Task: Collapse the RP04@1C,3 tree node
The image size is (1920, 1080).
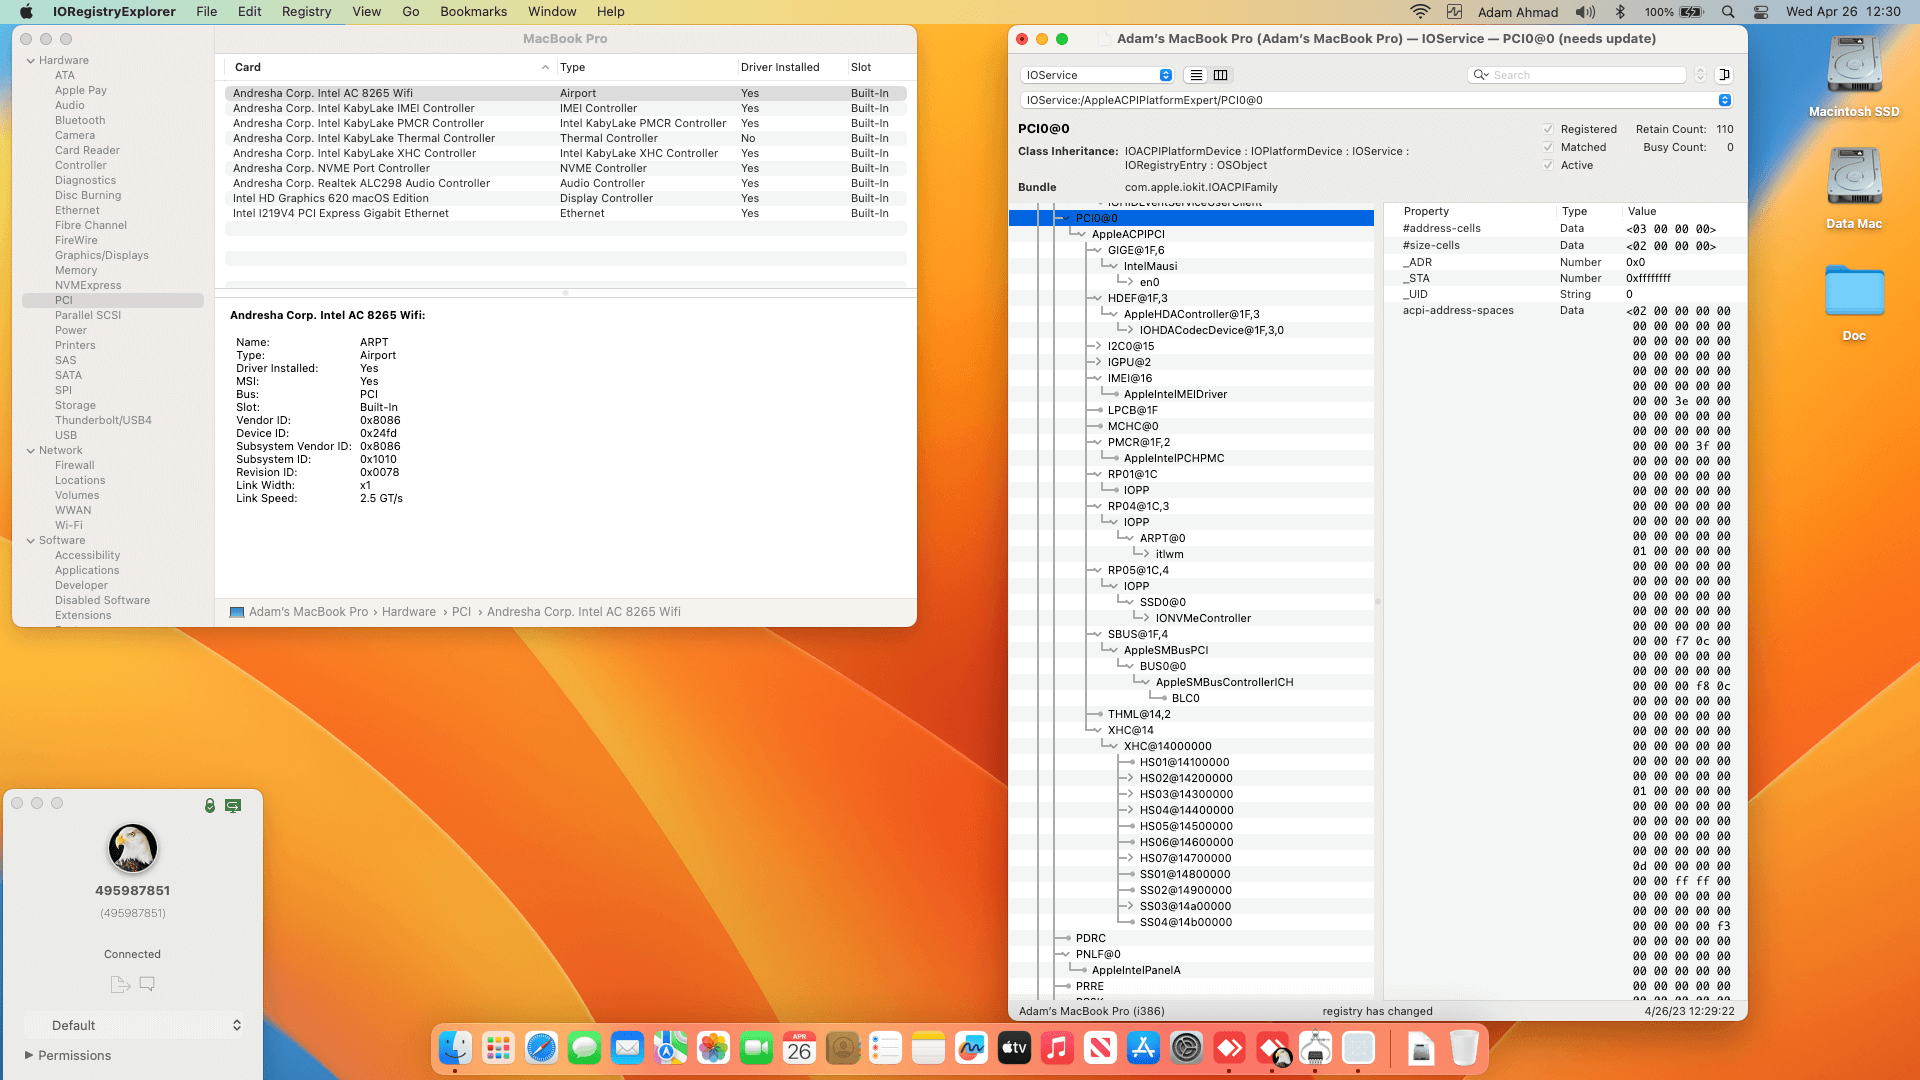Action: pyautogui.click(x=1095, y=506)
